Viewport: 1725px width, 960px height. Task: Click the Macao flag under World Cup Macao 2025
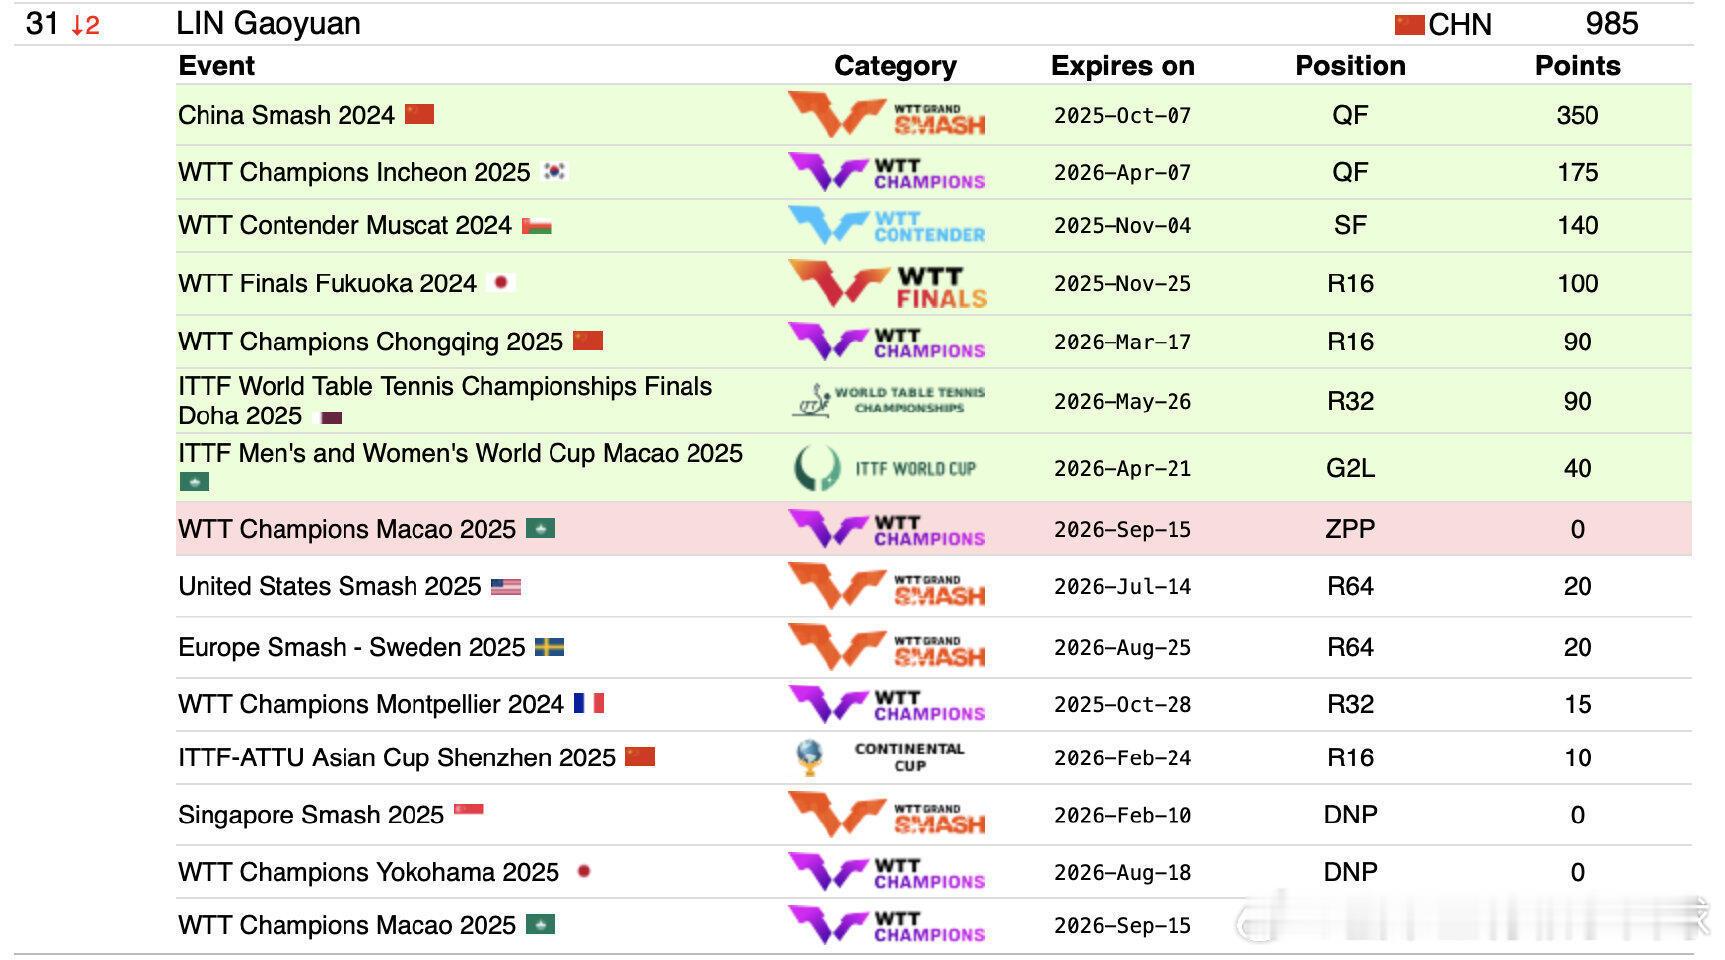(x=194, y=482)
